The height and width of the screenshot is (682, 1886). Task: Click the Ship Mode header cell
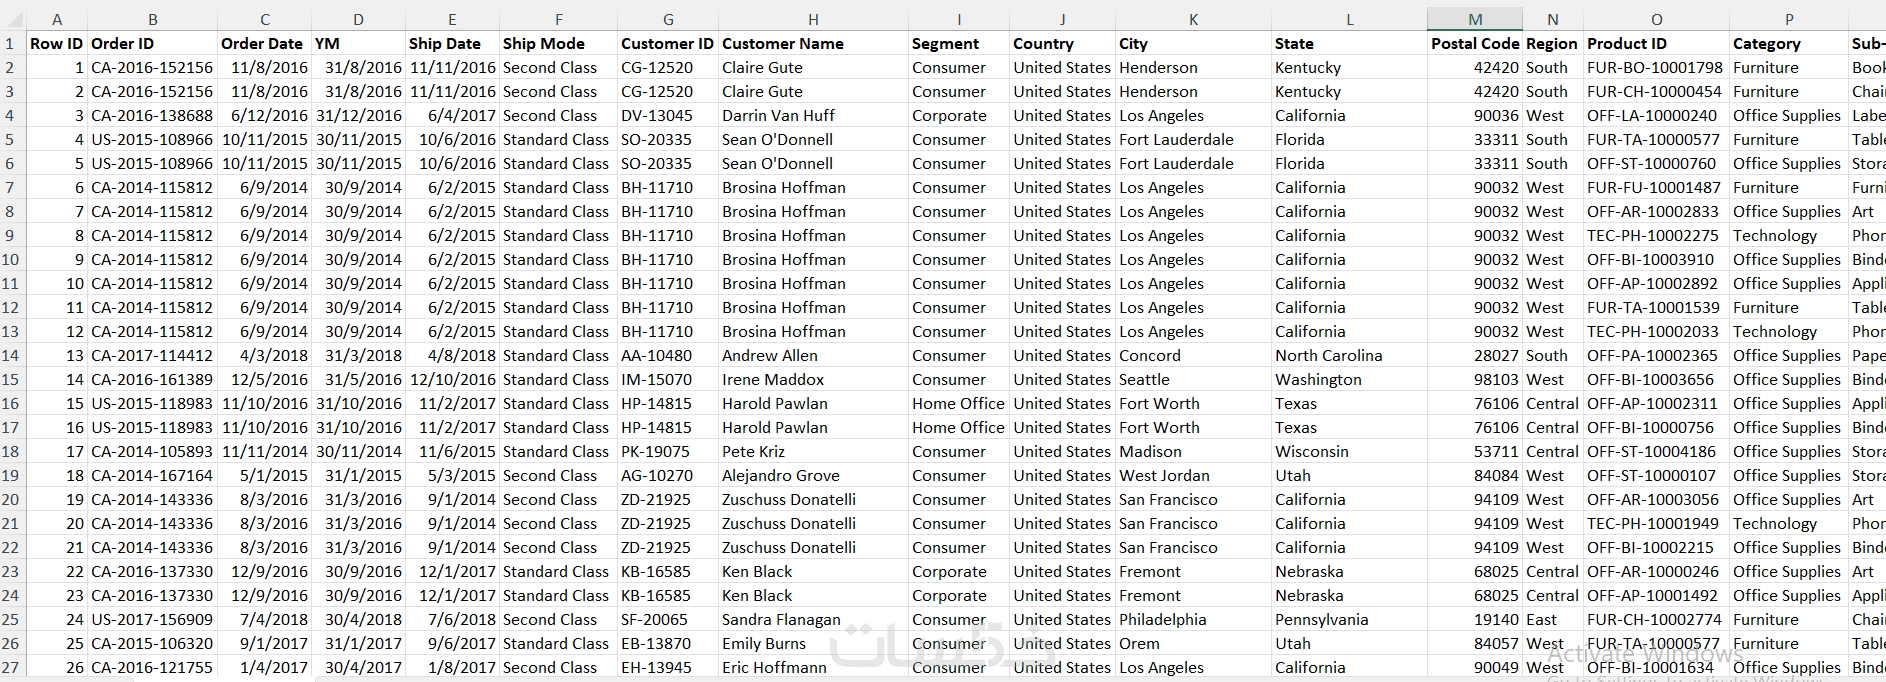point(557,43)
